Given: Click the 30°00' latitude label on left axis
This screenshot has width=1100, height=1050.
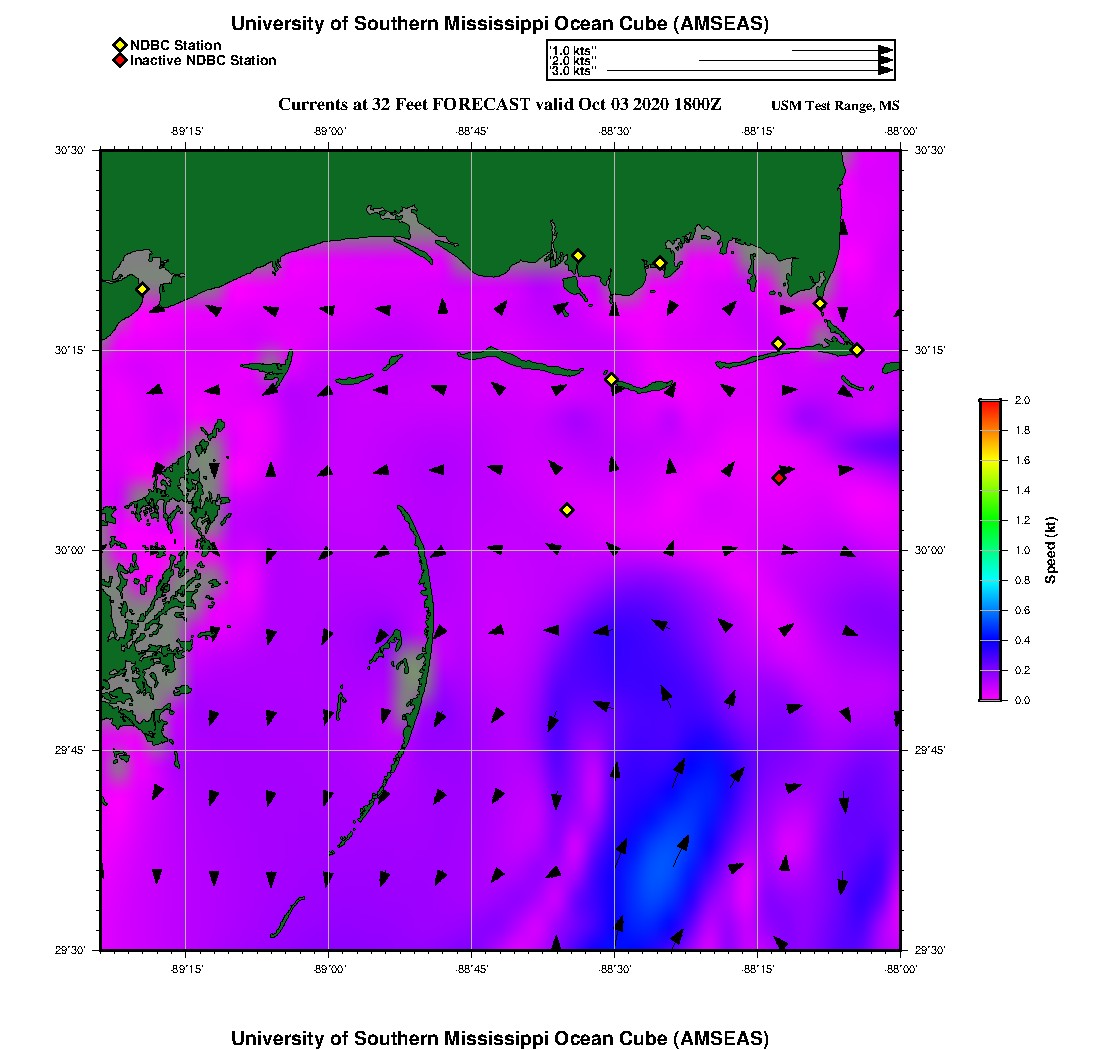Looking at the screenshot, I should coord(76,550).
